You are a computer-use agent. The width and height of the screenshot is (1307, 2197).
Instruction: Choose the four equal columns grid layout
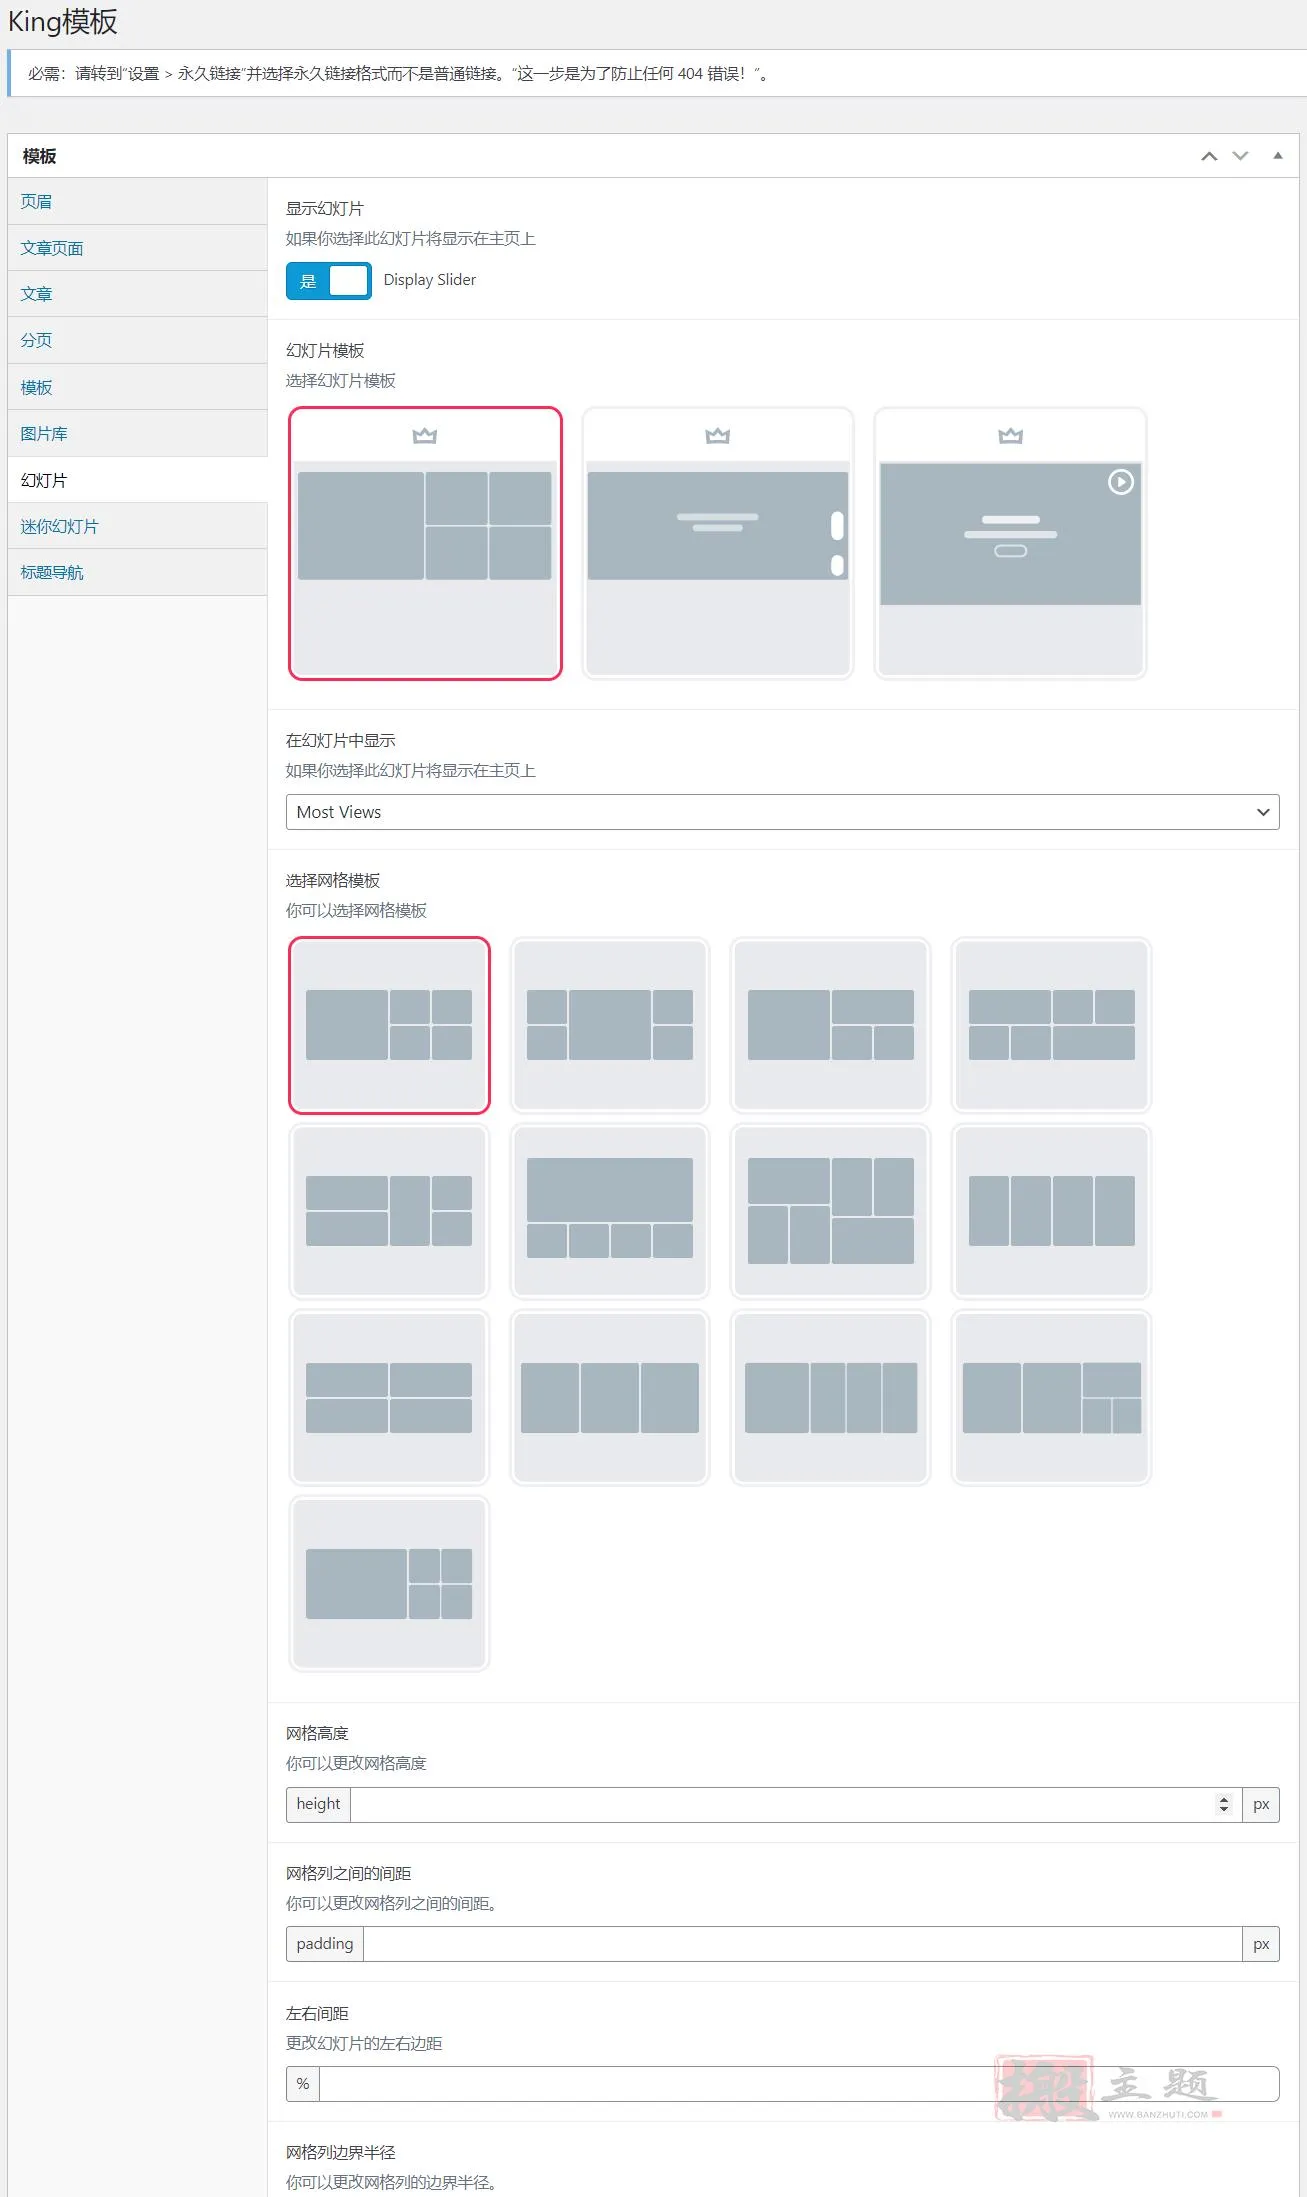[1051, 1211]
